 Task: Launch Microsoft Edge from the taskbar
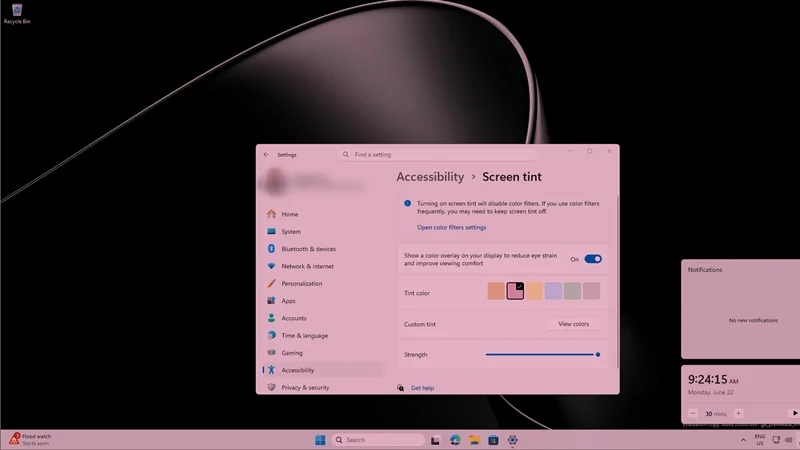pyautogui.click(x=455, y=440)
